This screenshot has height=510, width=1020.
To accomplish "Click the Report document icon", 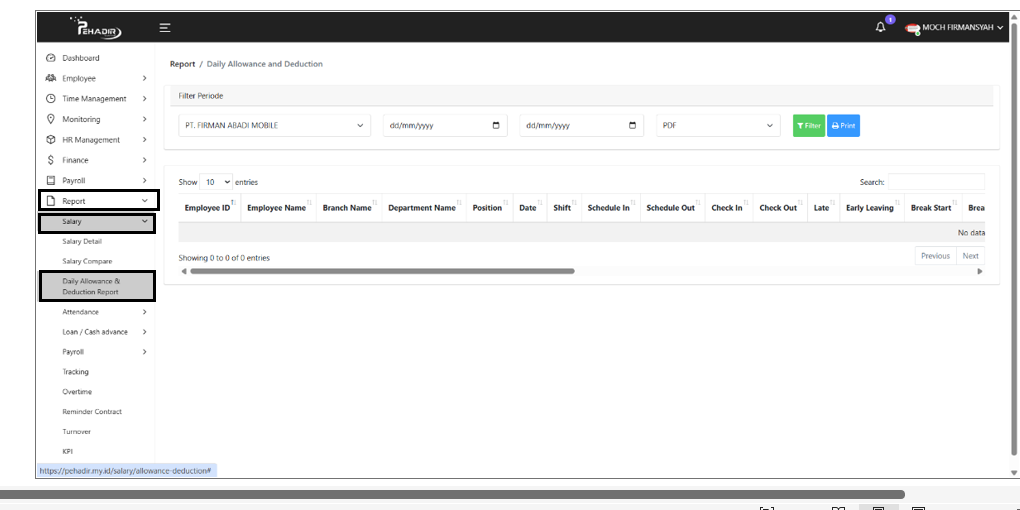I will point(51,201).
